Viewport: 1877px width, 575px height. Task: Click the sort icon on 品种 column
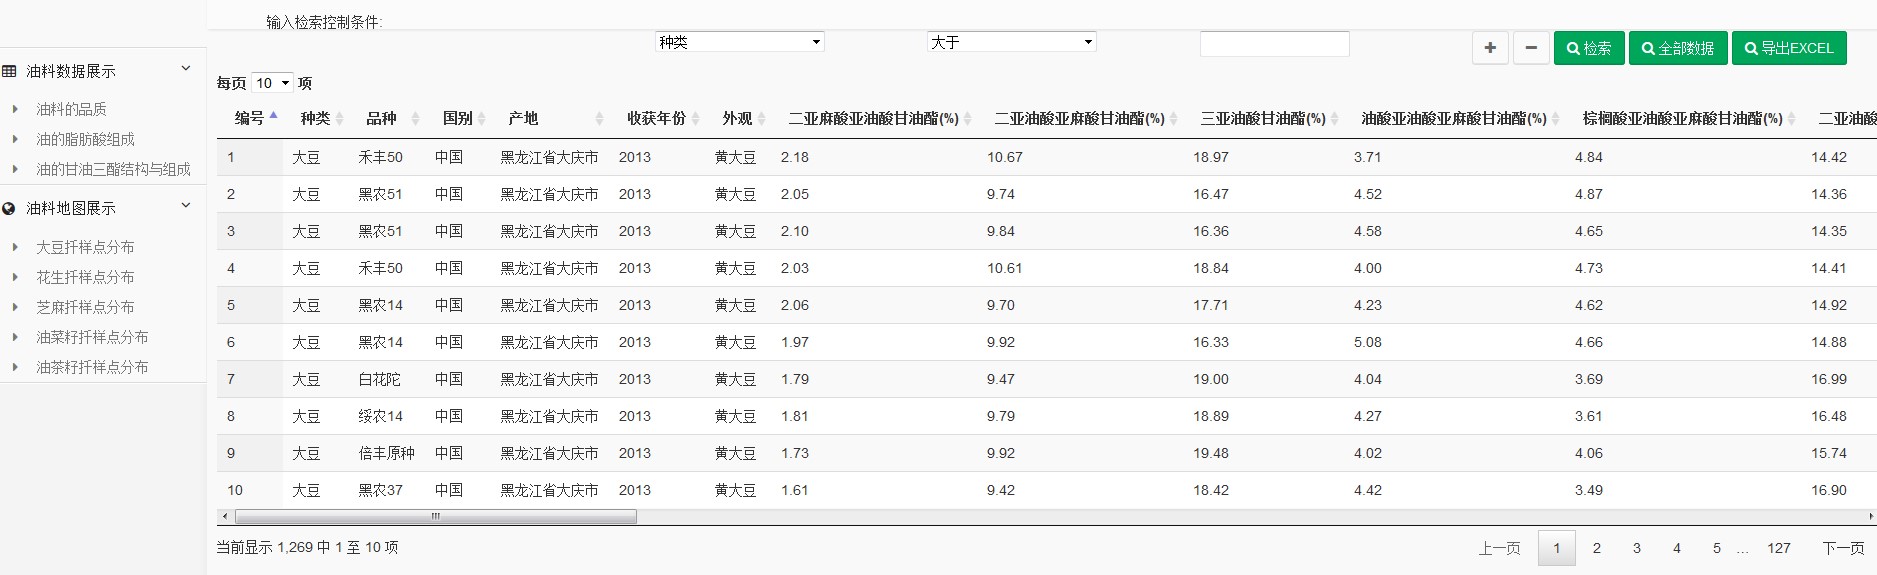tap(415, 119)
